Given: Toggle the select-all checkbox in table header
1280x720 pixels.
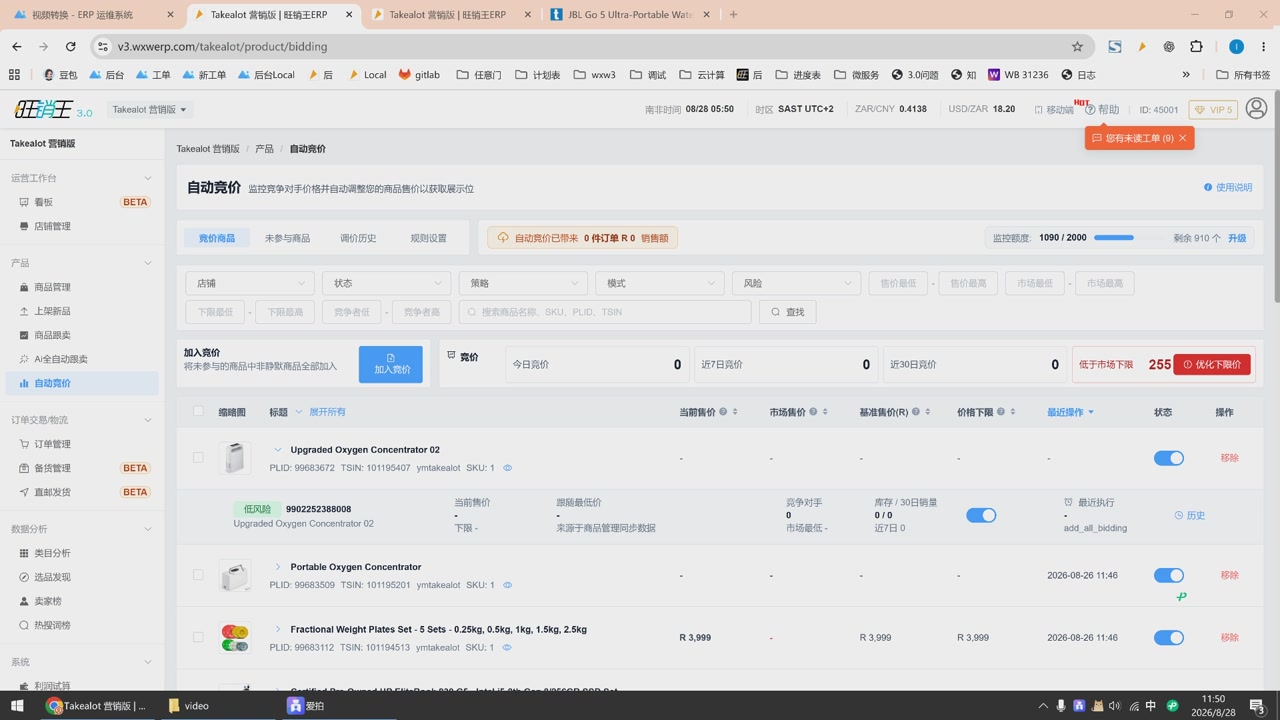Looking at the screenshot, I should click(x=198, y=411).
